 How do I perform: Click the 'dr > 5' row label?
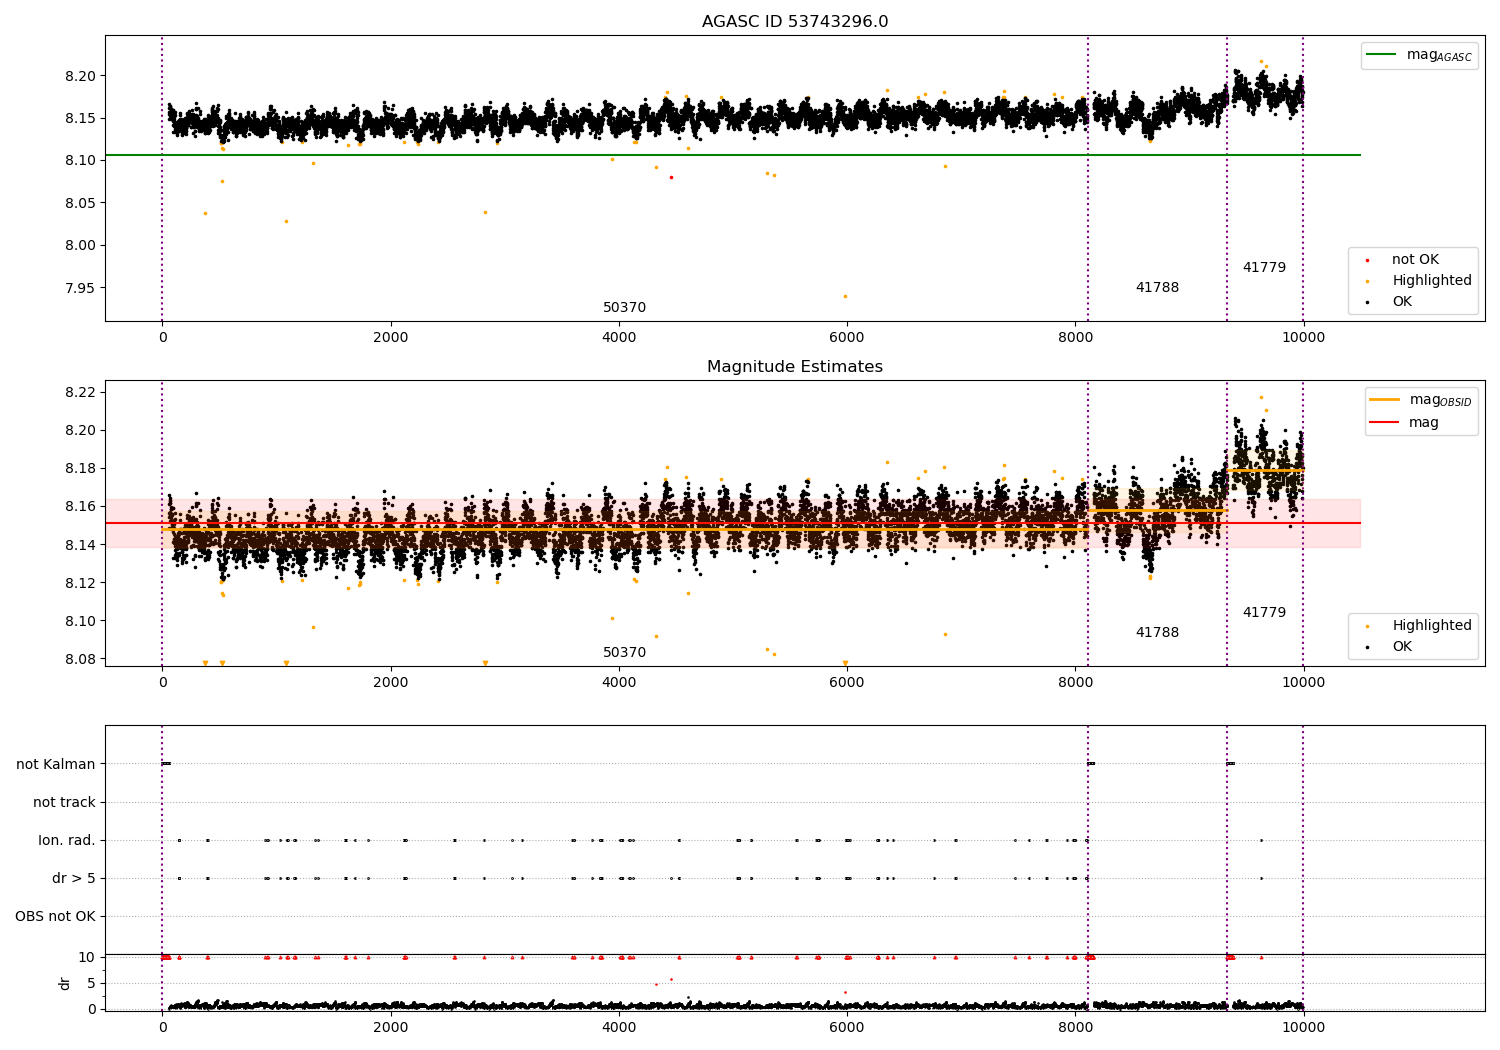(74, 879)
